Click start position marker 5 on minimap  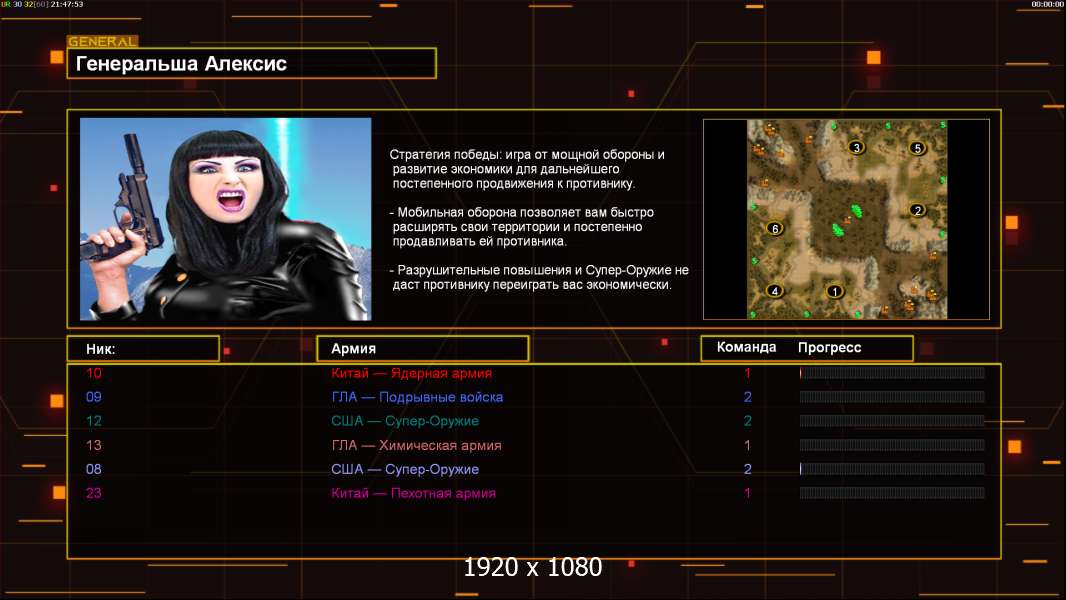point(917,148)
